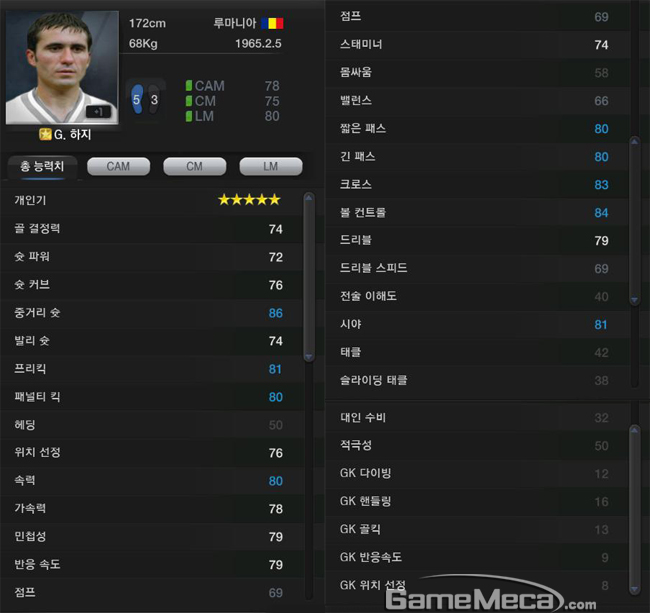
Task: Click the dark right foot icon
Action: (154, 99)
